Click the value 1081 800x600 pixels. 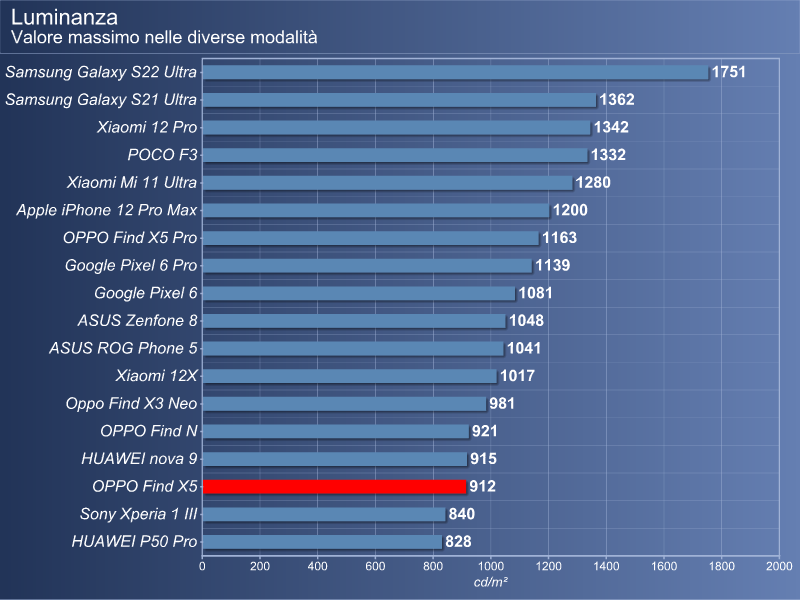click(x=536, y=293)
